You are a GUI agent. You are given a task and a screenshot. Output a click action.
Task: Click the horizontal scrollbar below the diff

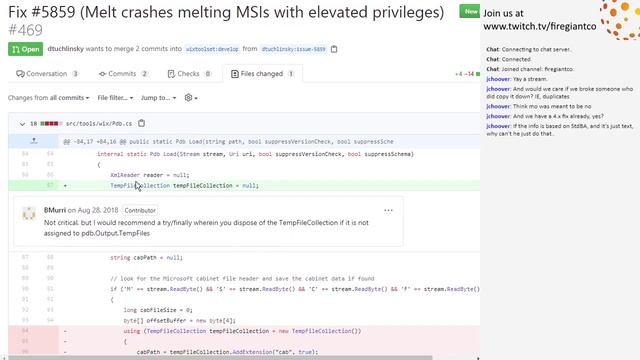tap(220, 358)
